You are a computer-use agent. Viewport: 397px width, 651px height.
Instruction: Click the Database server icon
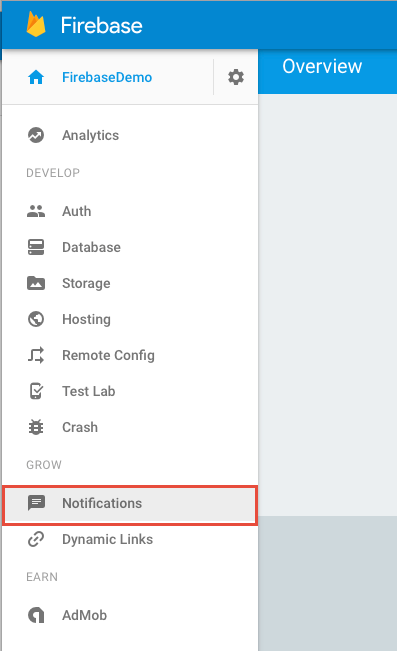[x=36, y=247]
